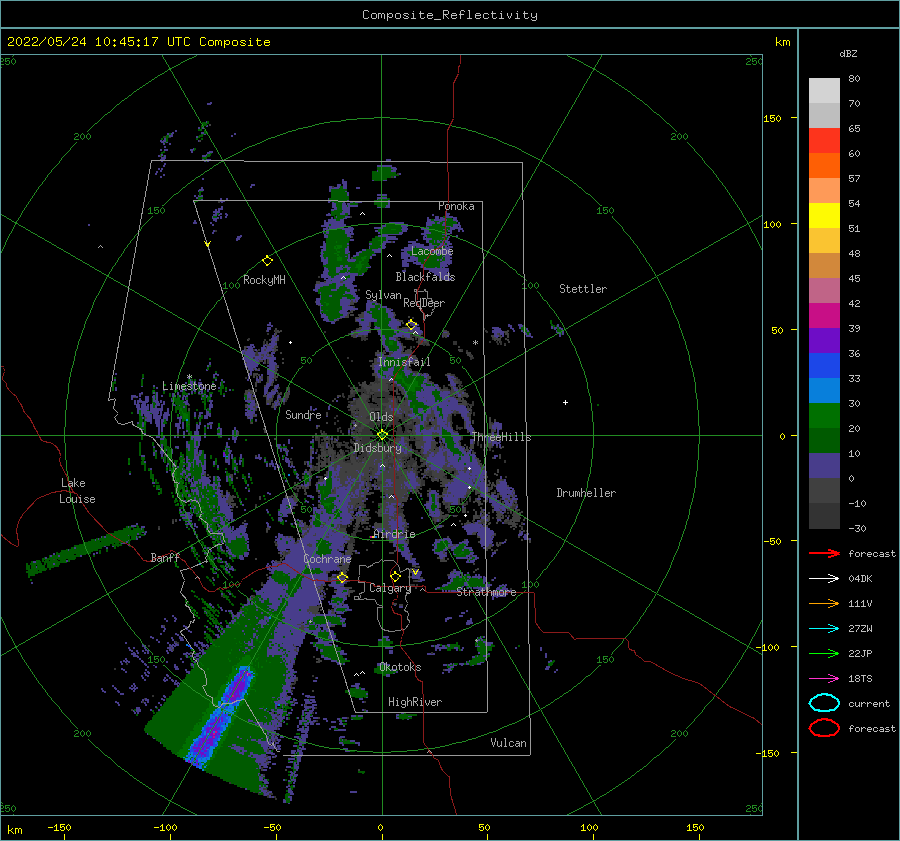Click the Vulcan label

[509, 743]
